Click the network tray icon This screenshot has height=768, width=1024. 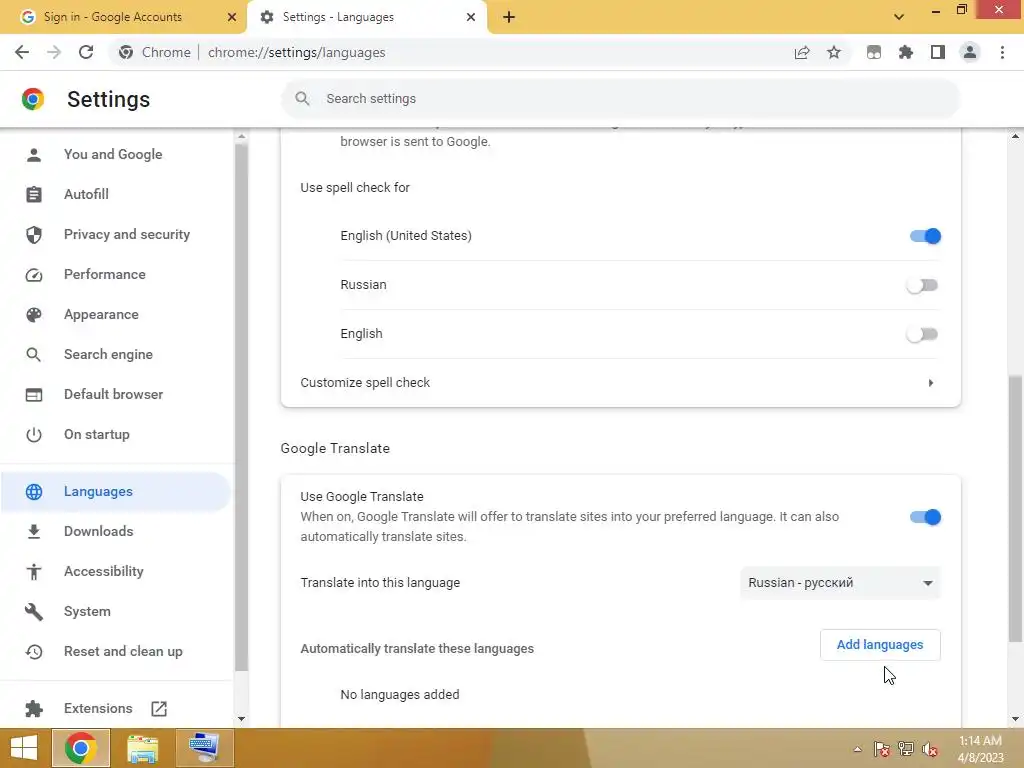(x=906, y=749)
